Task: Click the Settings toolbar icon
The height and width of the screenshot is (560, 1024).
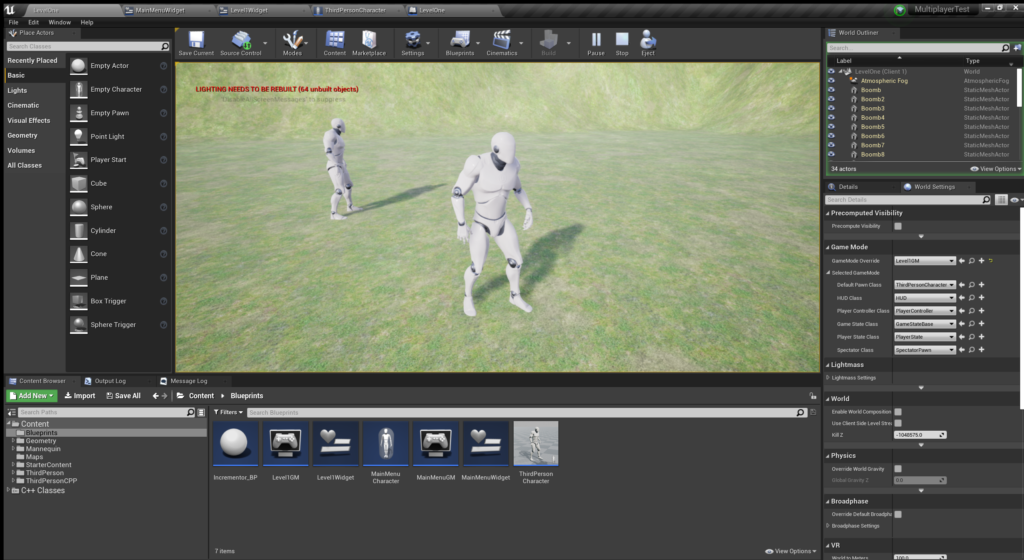Action: [x=413, y=43]
